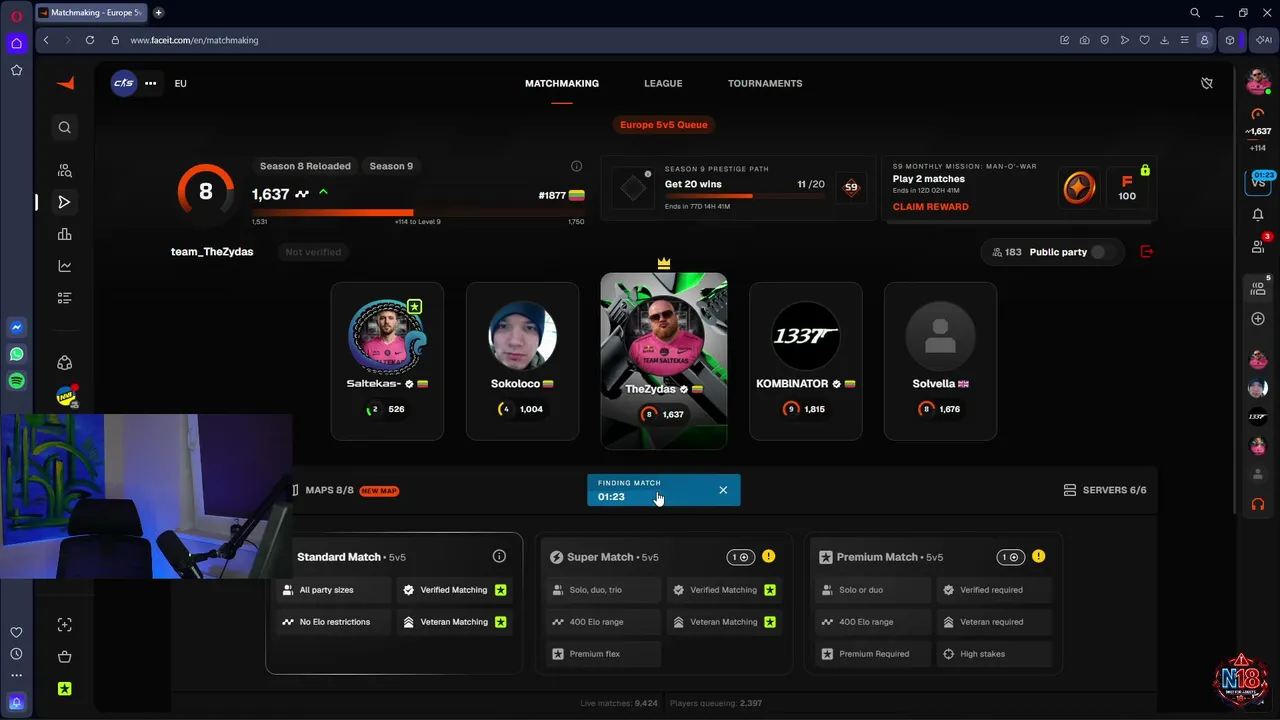This screenshot has height=720, width=1280.
Task: Select the Super Match card
Action: pyautogui.click(x=664, y=603)
